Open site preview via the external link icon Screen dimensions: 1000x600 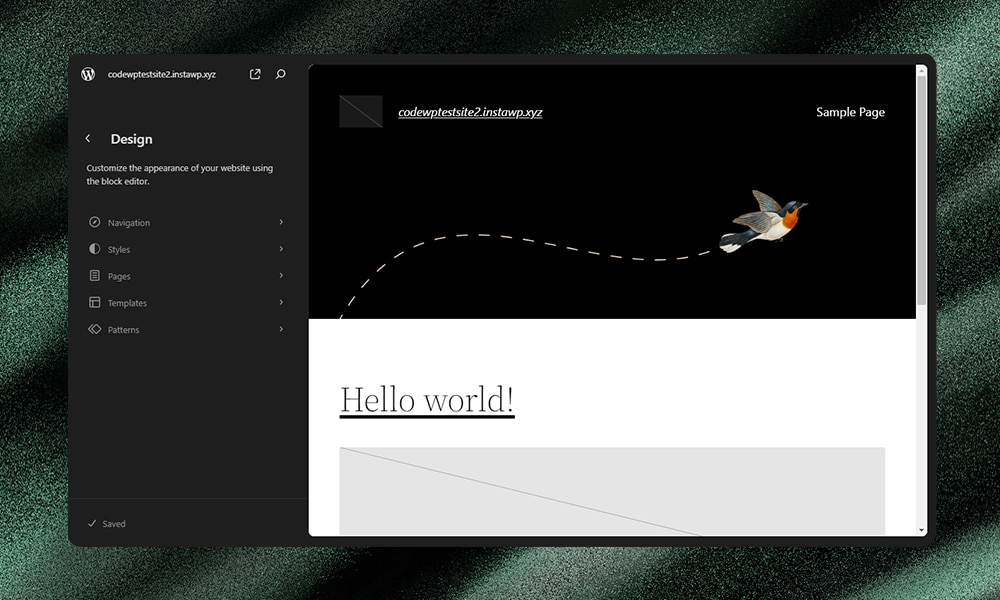pos(254,73)
